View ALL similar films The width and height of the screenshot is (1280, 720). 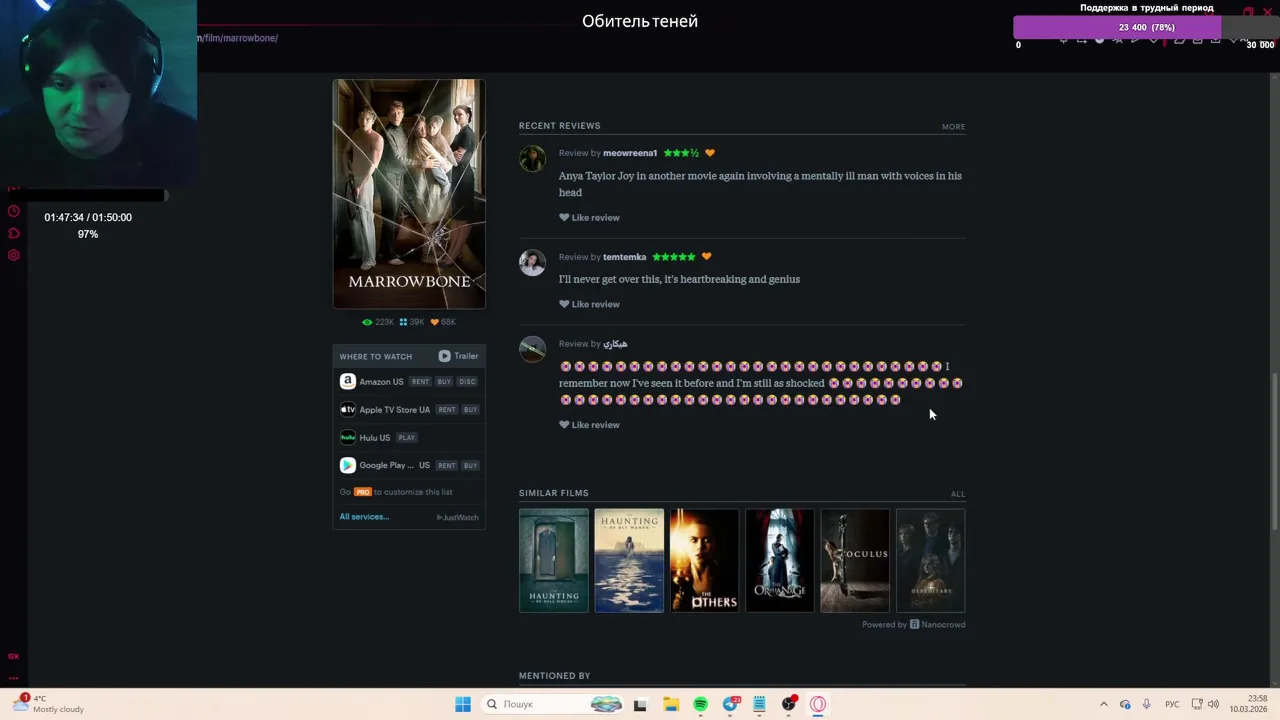point(958,494)
